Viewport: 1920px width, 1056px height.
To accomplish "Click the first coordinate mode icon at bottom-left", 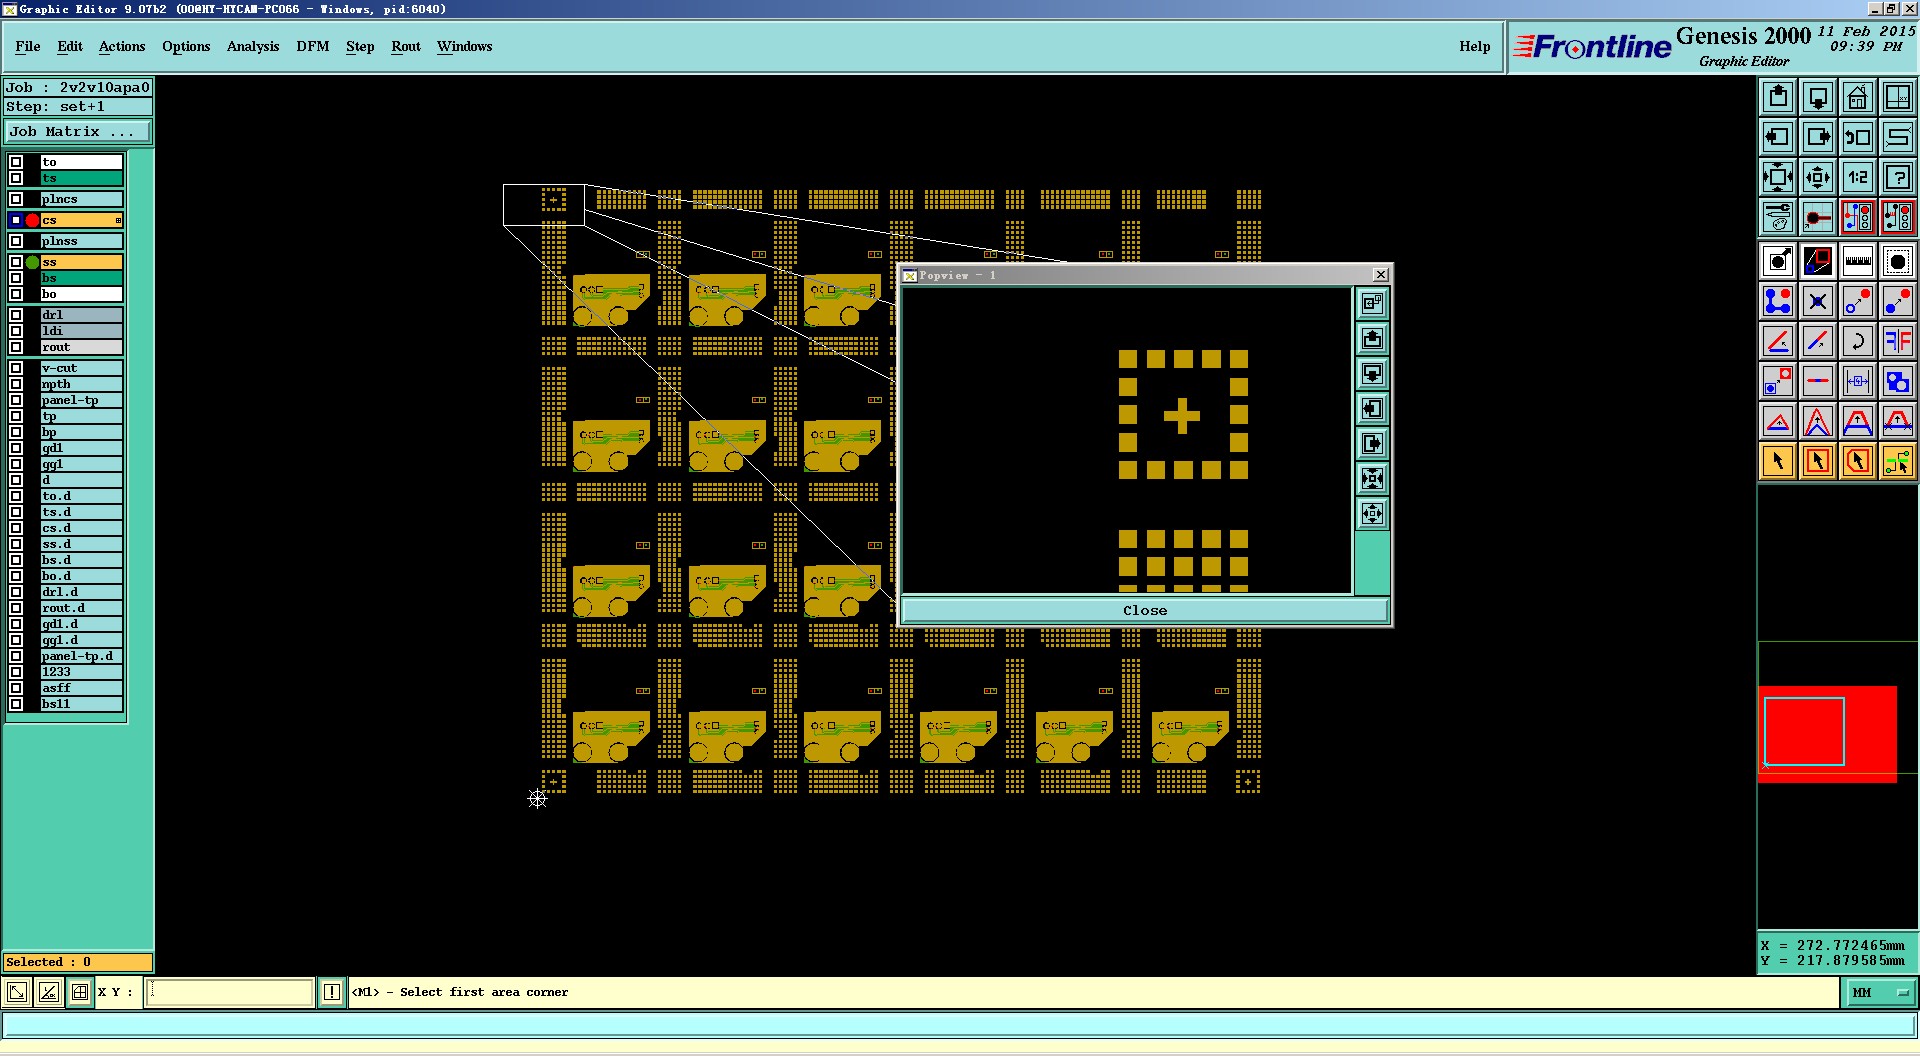I will point(17,992).
